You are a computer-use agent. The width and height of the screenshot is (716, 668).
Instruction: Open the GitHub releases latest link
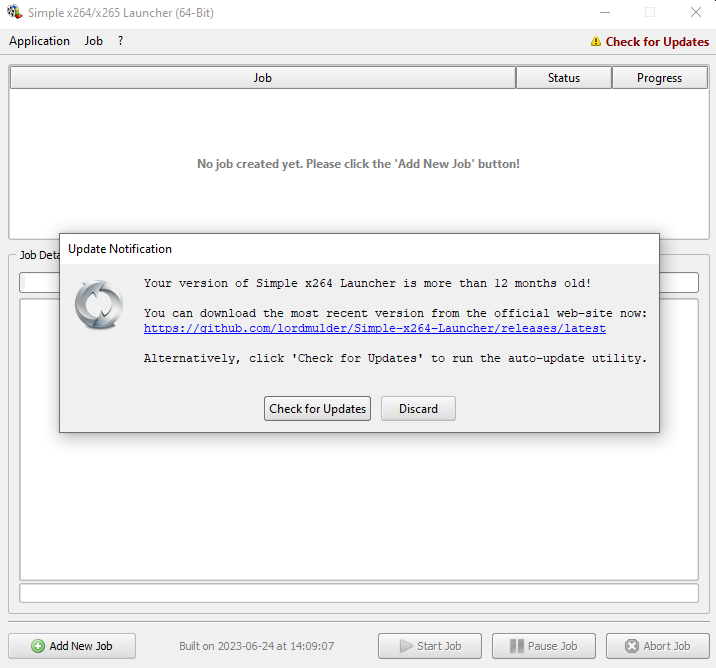point(374,328)
